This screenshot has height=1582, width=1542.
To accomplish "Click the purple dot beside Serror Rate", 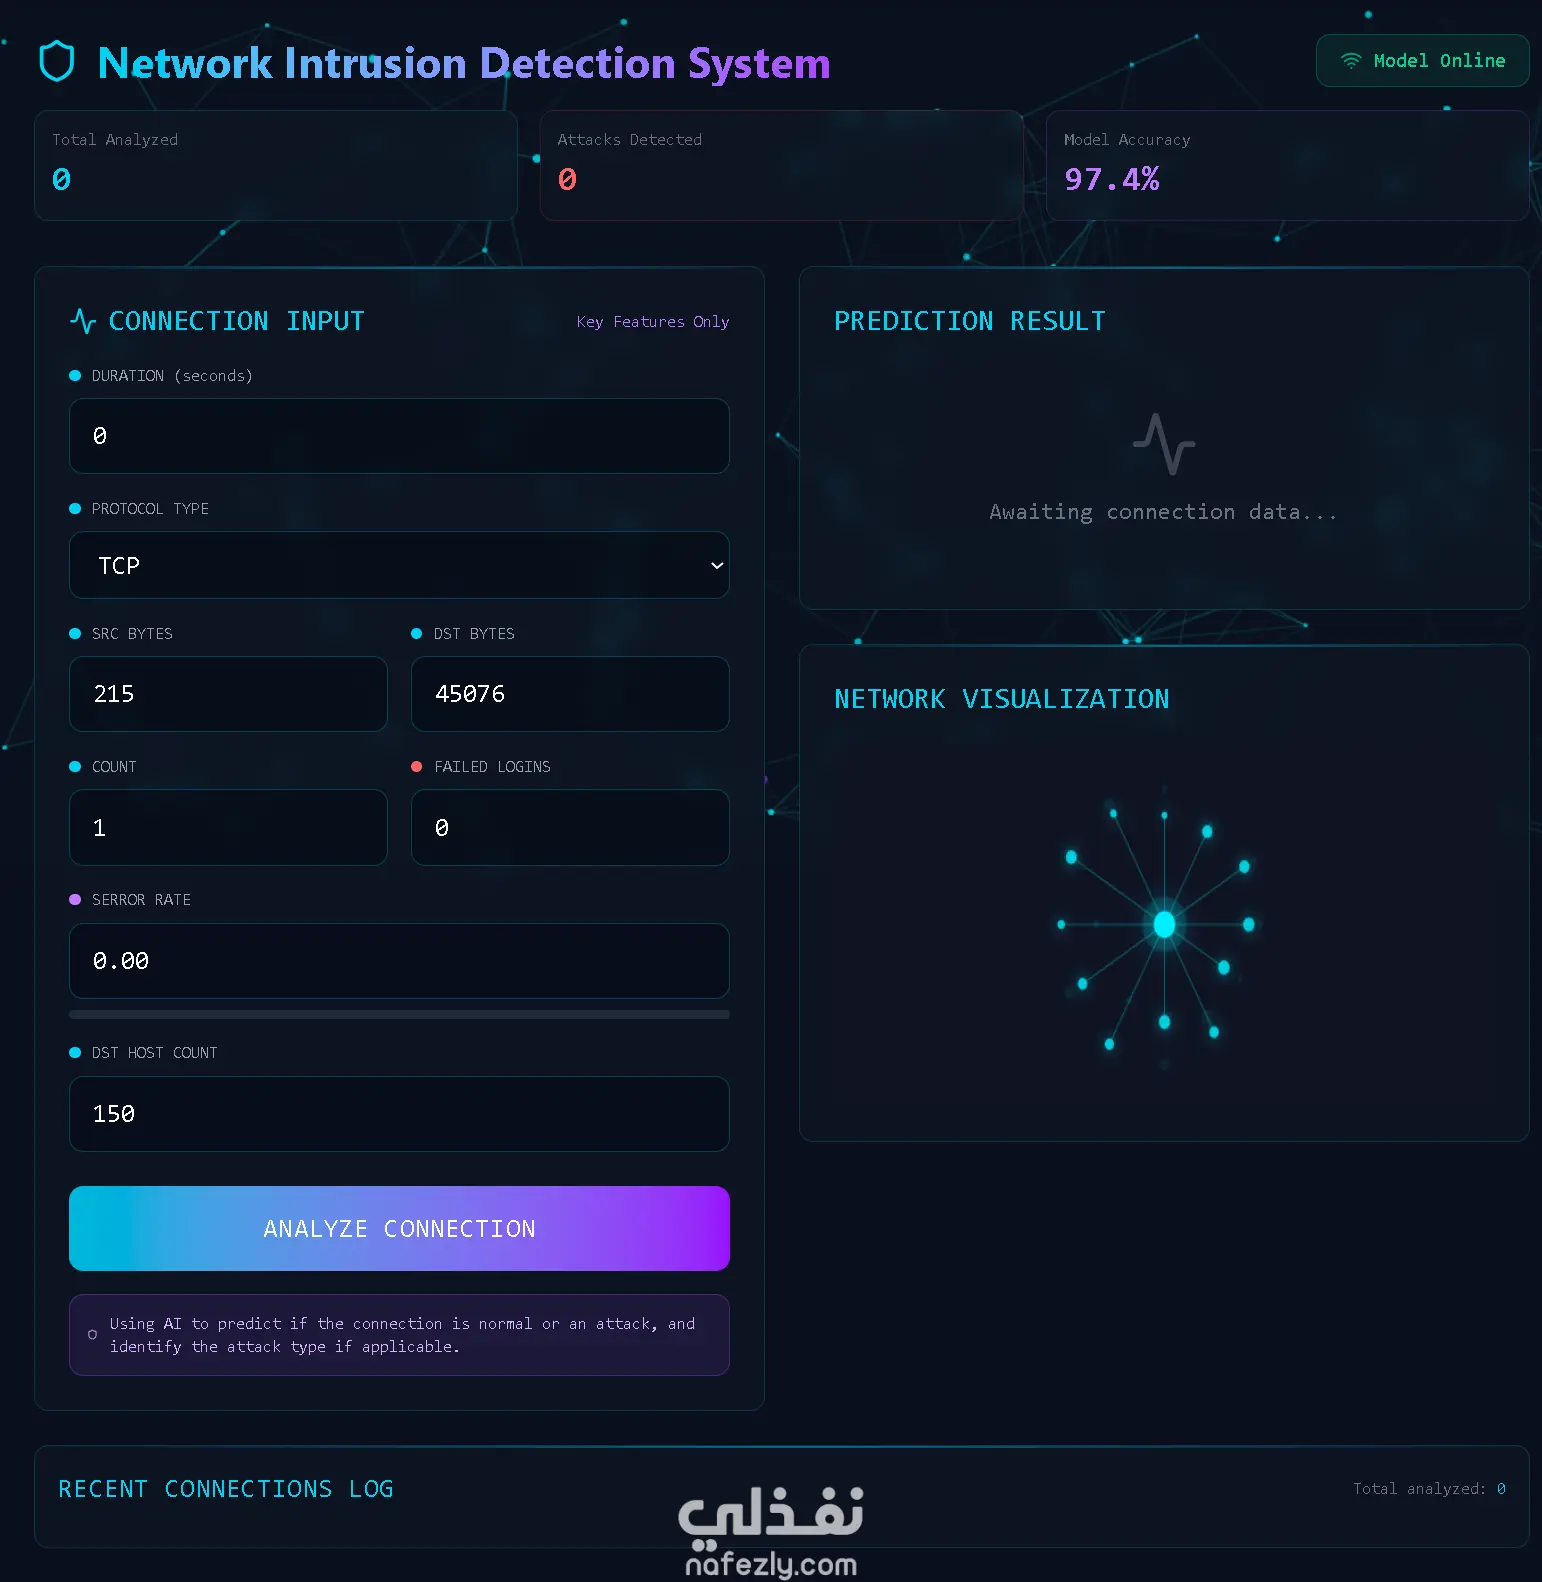I will 75,900.
